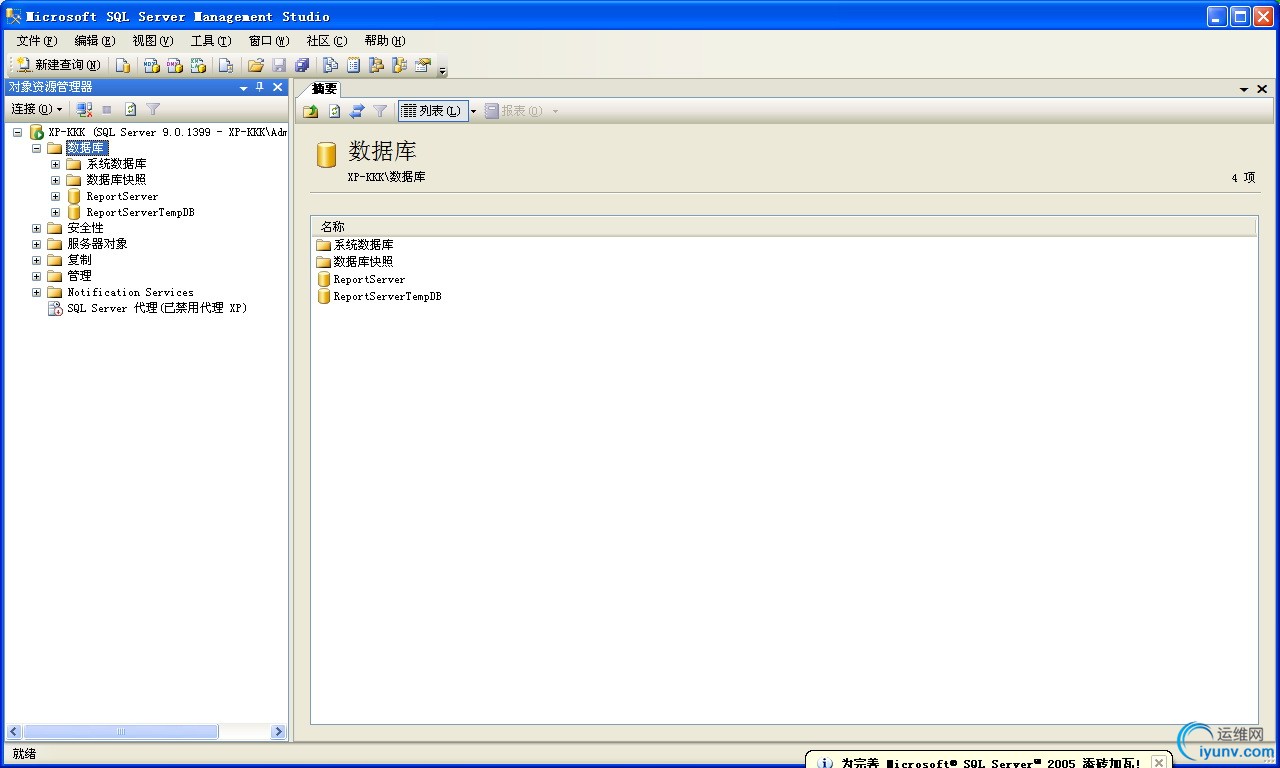Open the 帮助(H) menu
The image size is (1280, 768).
[x=385, y=41]
